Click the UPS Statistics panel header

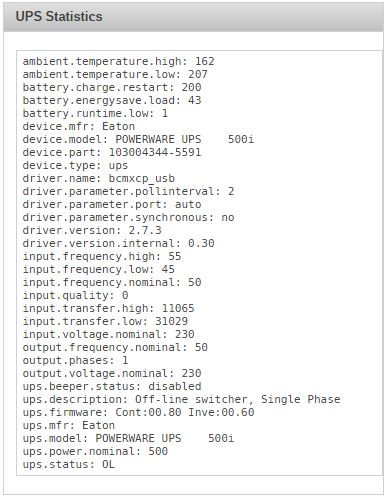pyautogui.click(x=193, y=17)
